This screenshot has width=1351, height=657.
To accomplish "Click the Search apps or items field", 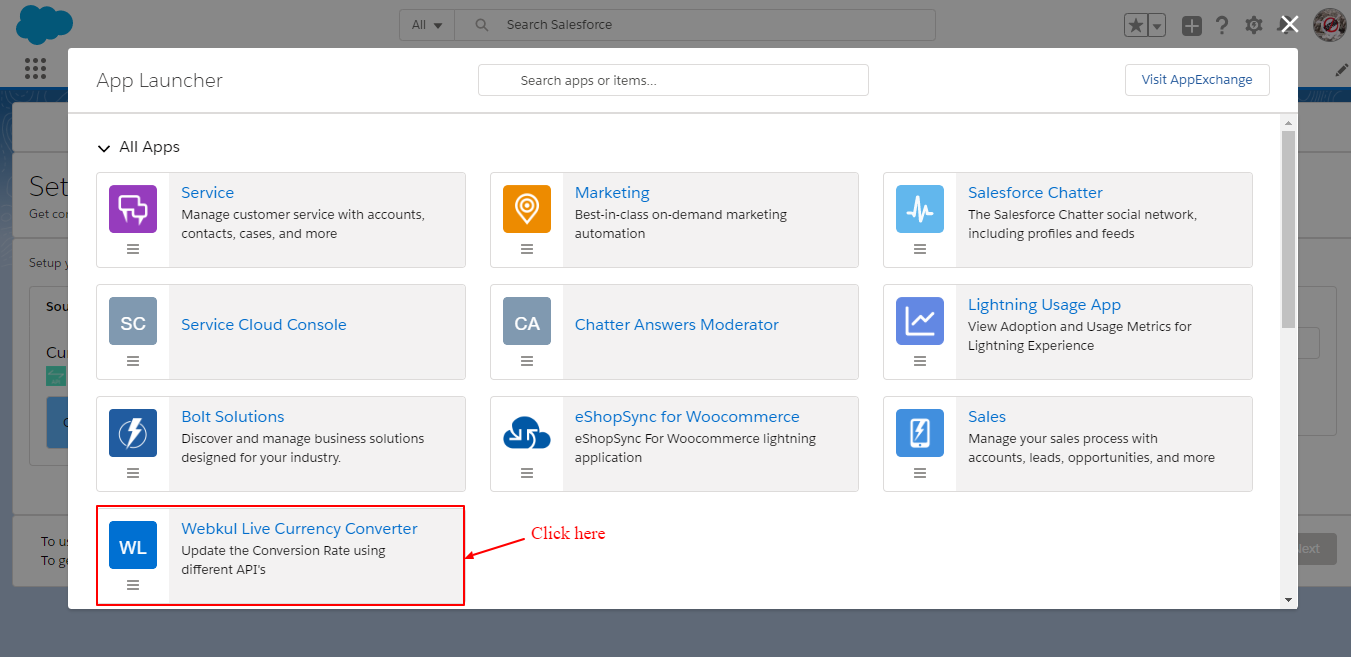I will [x=673, y=80].
